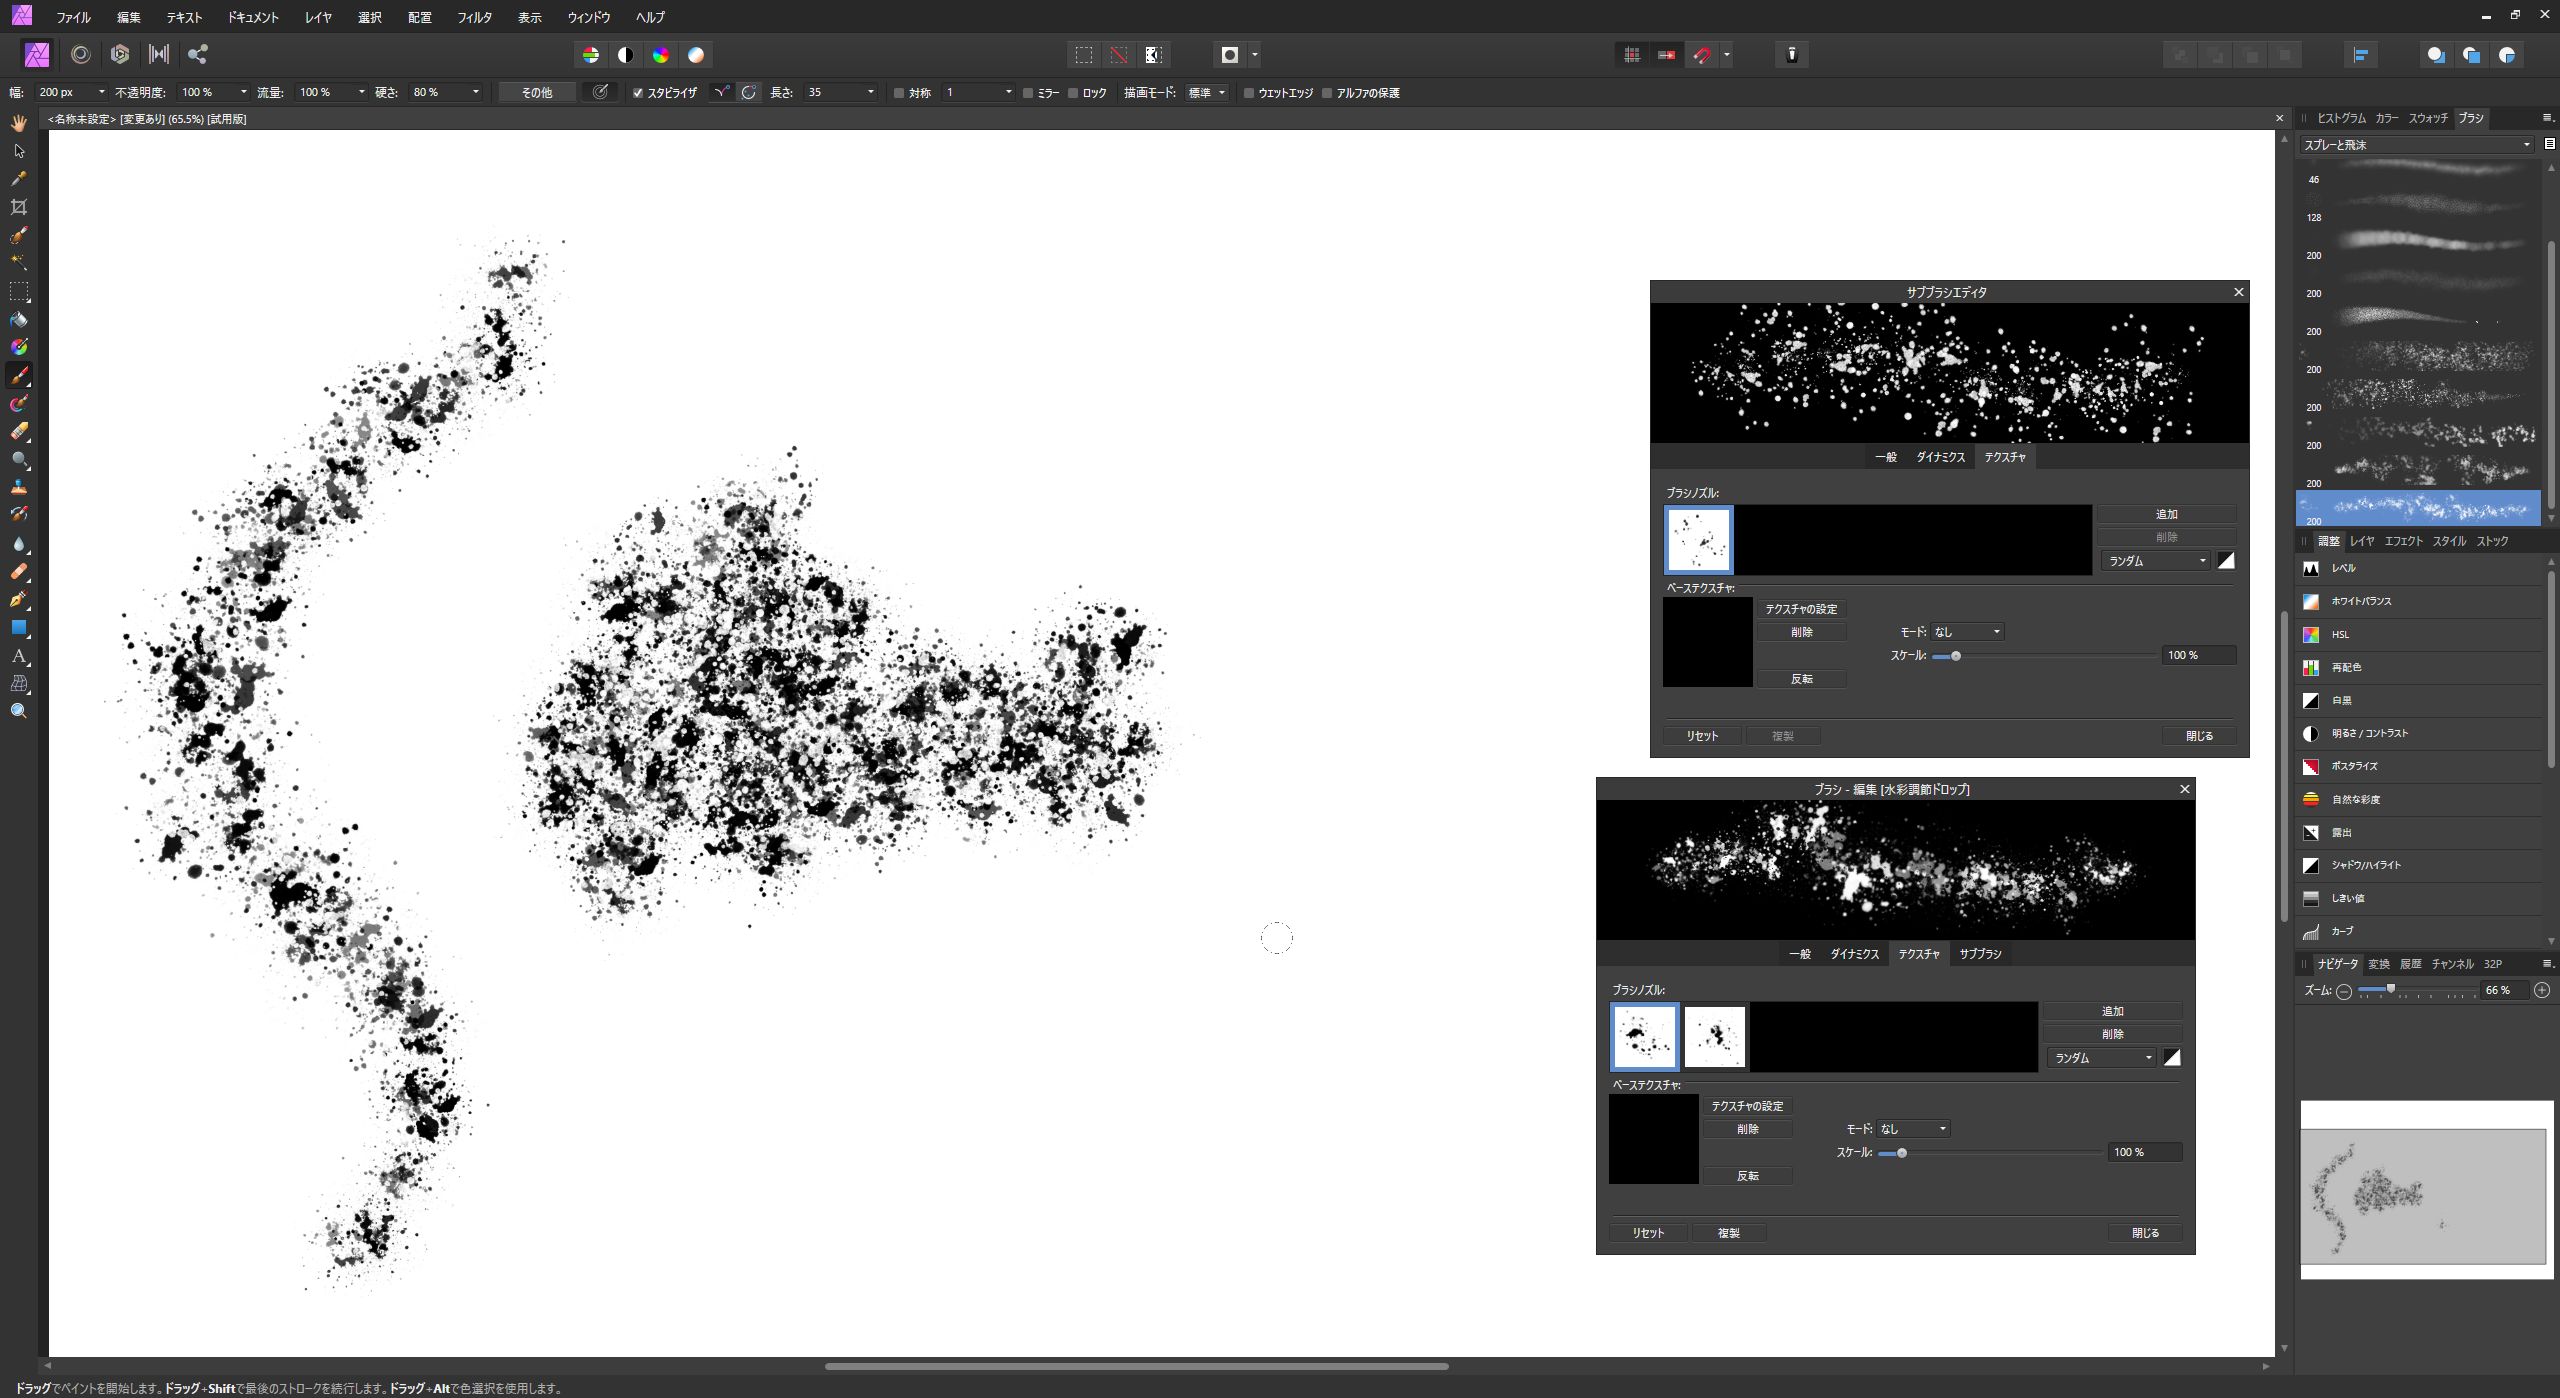The image size is (2560, 1398).
Task: Enable the 対称 symmetry checkbox
Action: point(898,93)
